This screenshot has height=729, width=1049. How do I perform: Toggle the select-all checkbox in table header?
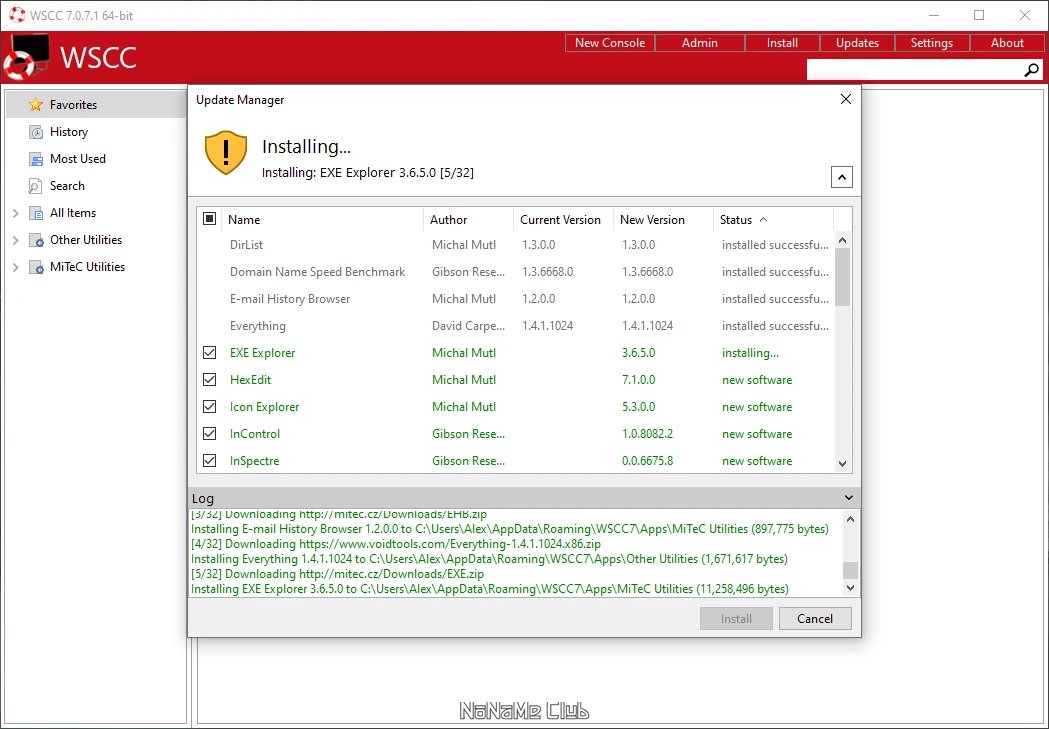(x=209, y=219)
